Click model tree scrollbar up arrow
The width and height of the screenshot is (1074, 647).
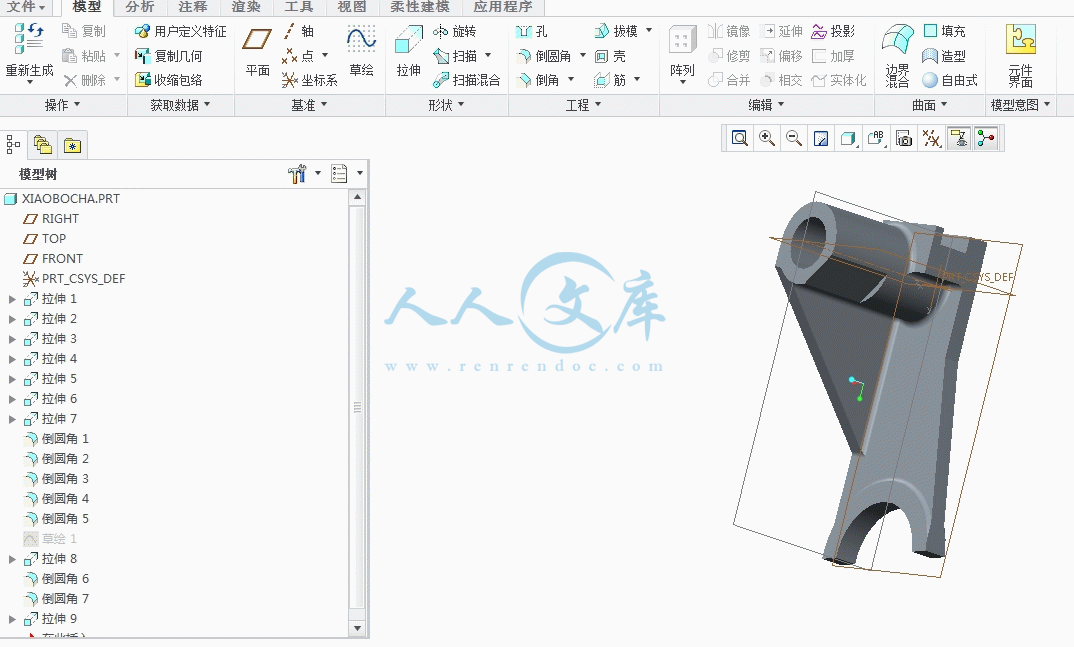[357, 197]
